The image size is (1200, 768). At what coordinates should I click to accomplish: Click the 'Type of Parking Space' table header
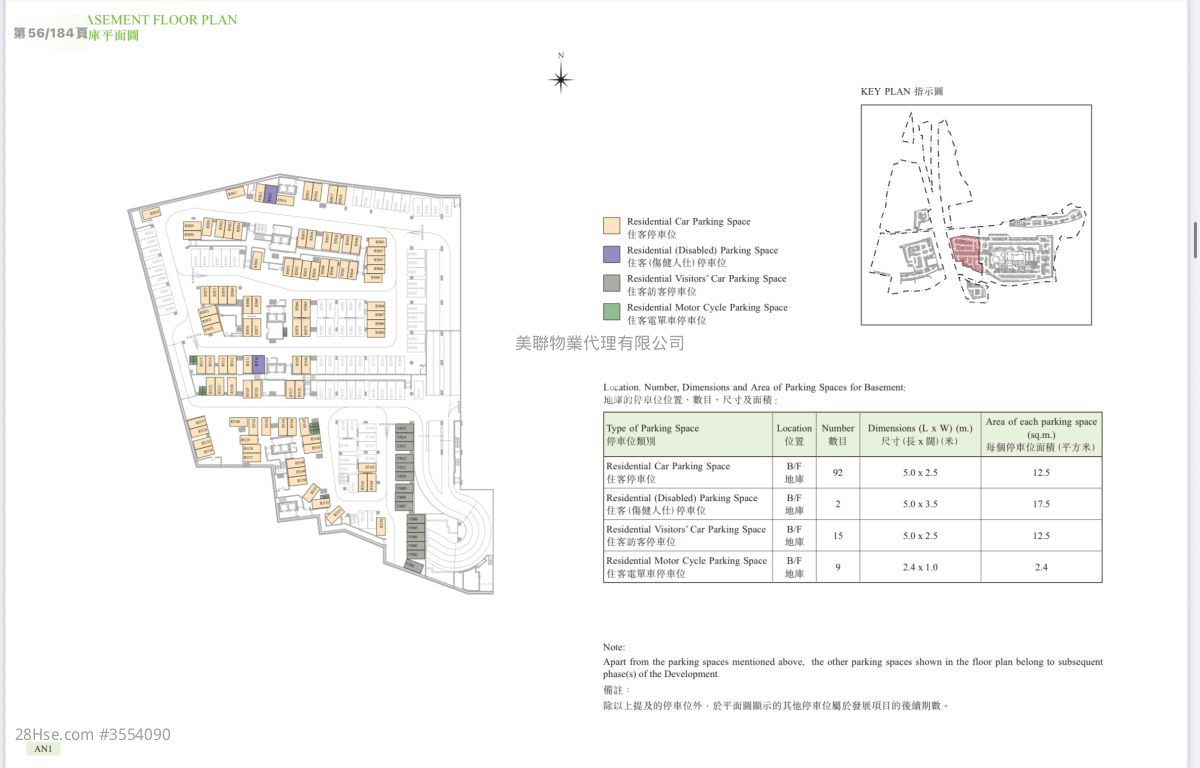click(x=653, y=434)
